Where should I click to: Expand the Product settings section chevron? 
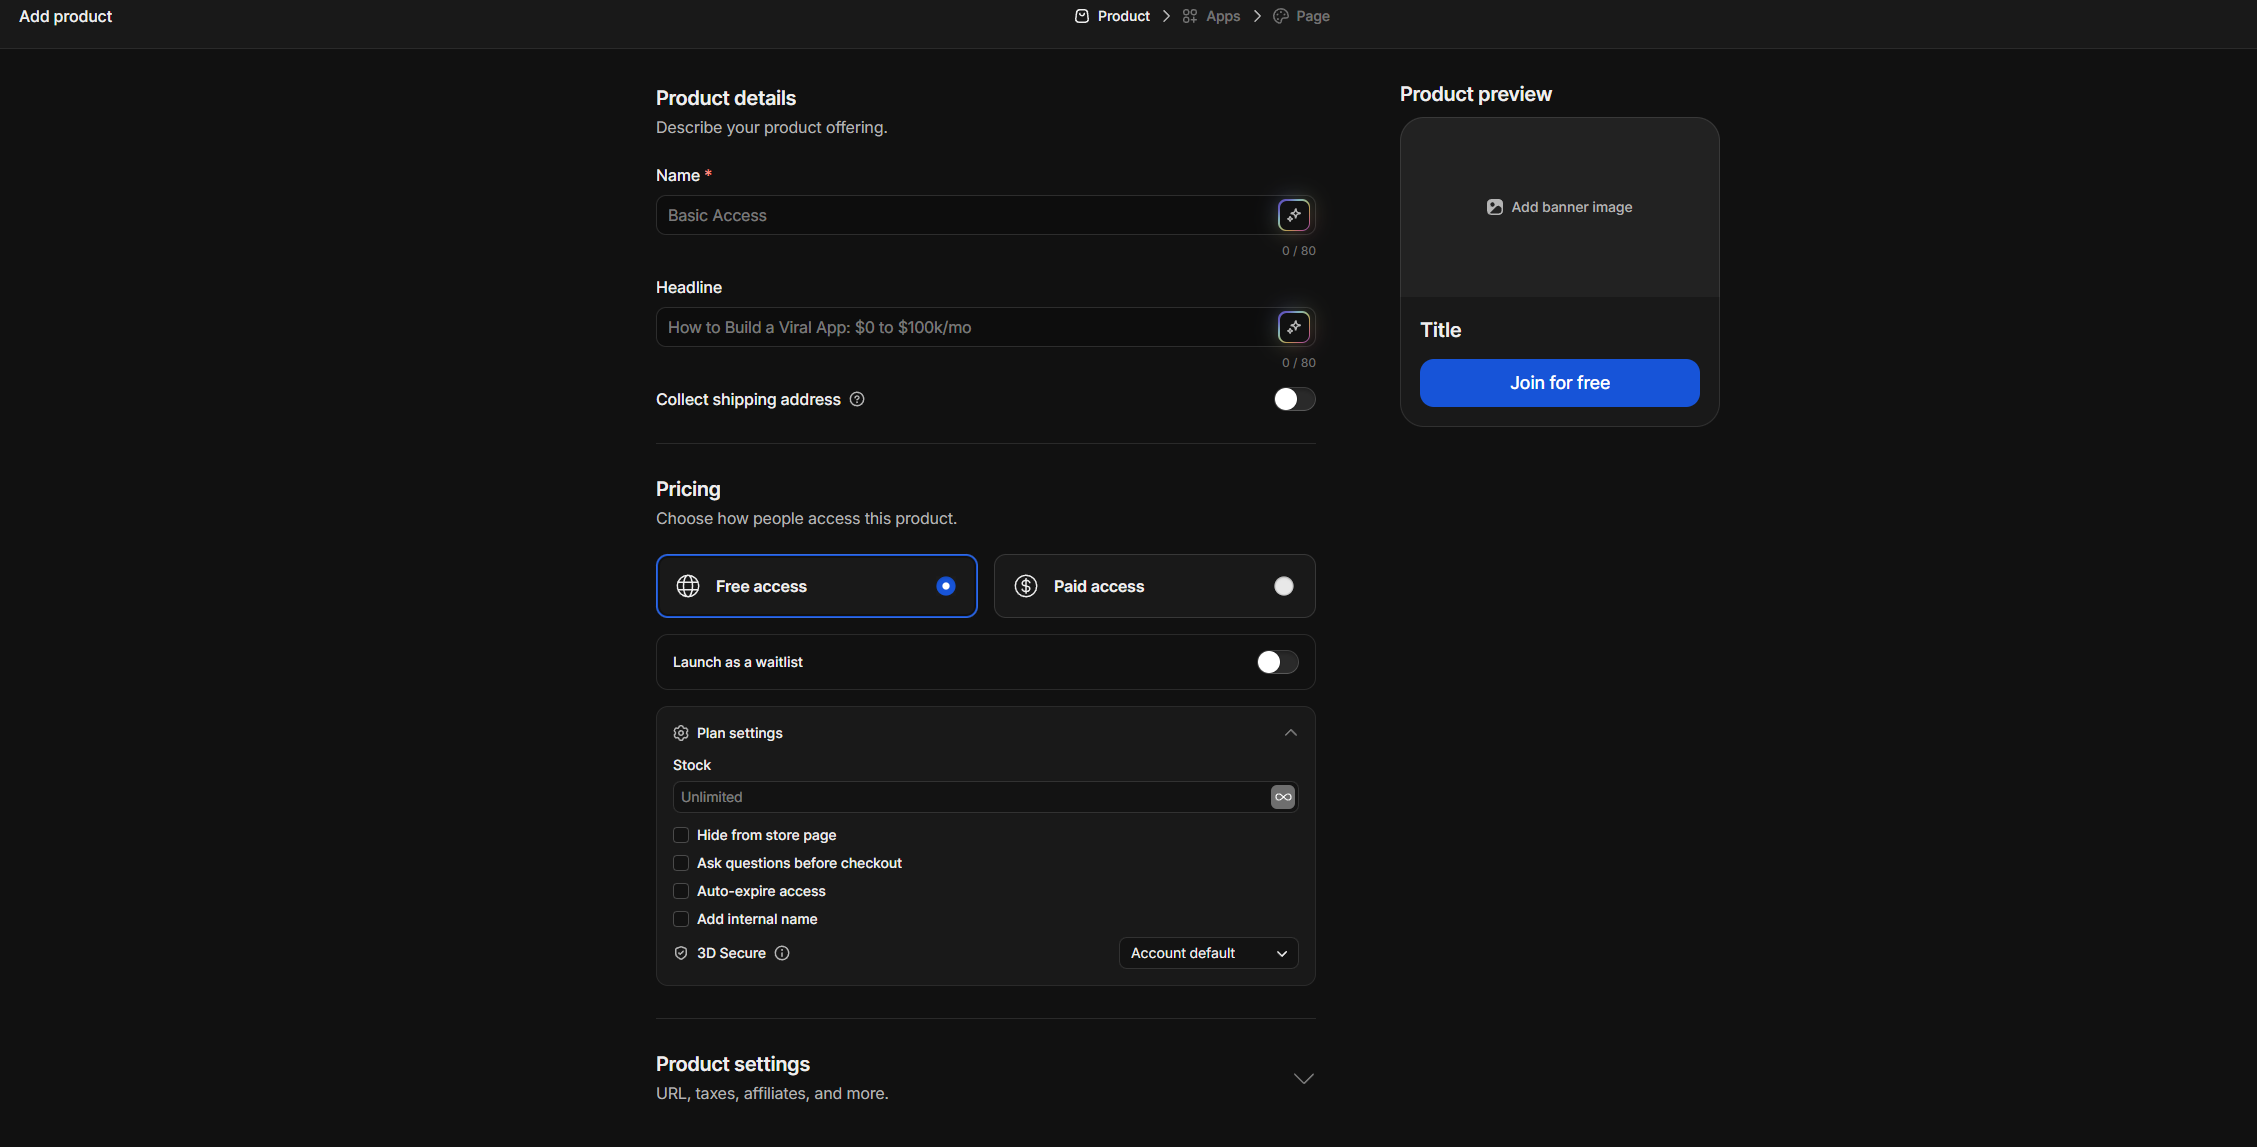click(1304, 1078)
